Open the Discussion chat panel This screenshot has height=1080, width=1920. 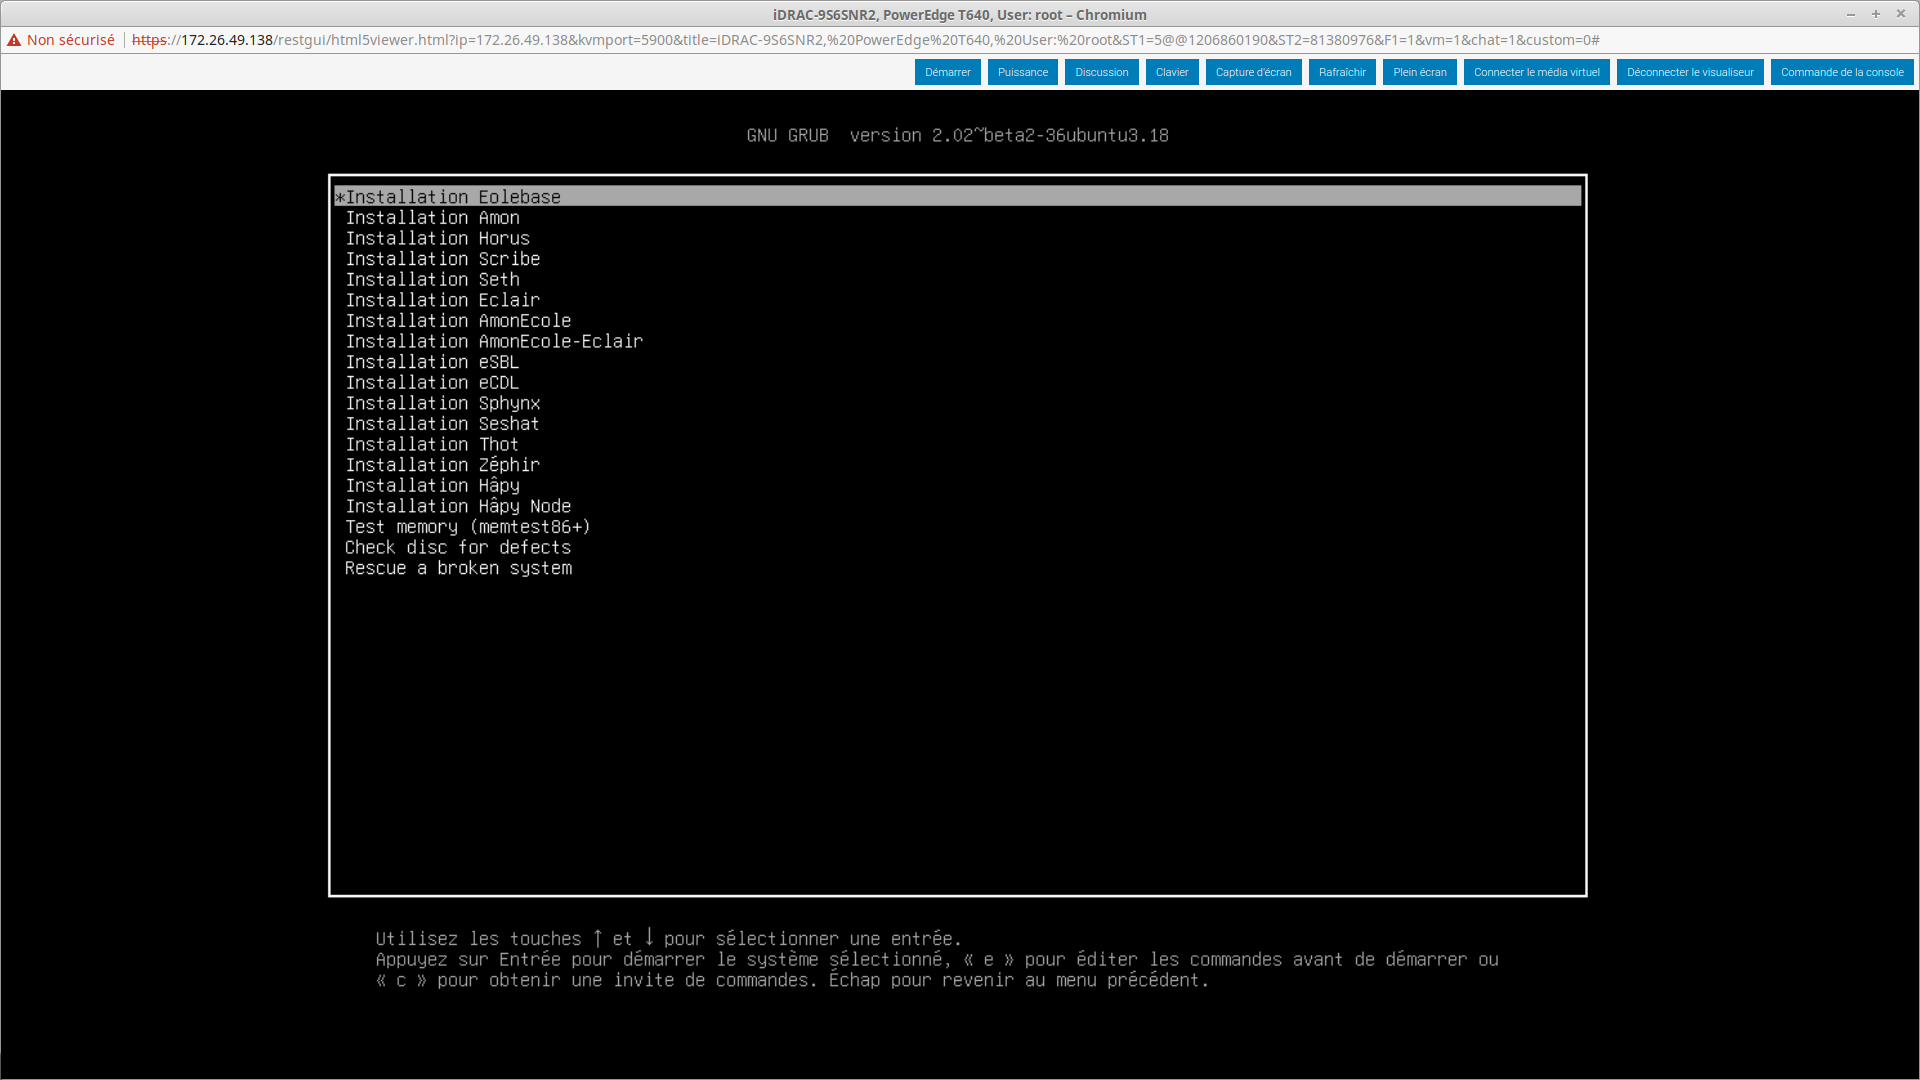coord(1101,72)
